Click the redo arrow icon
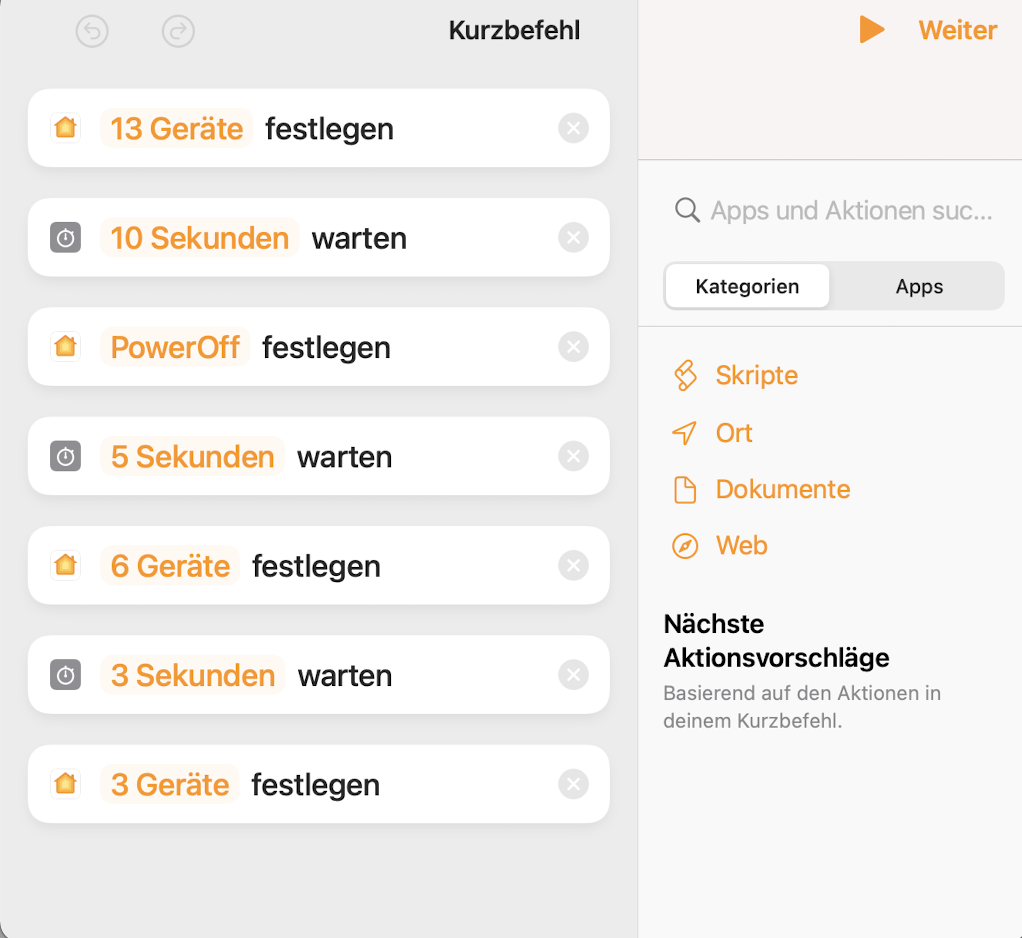1022x938 pixels. pyautogui.click(x=178, y=32)
